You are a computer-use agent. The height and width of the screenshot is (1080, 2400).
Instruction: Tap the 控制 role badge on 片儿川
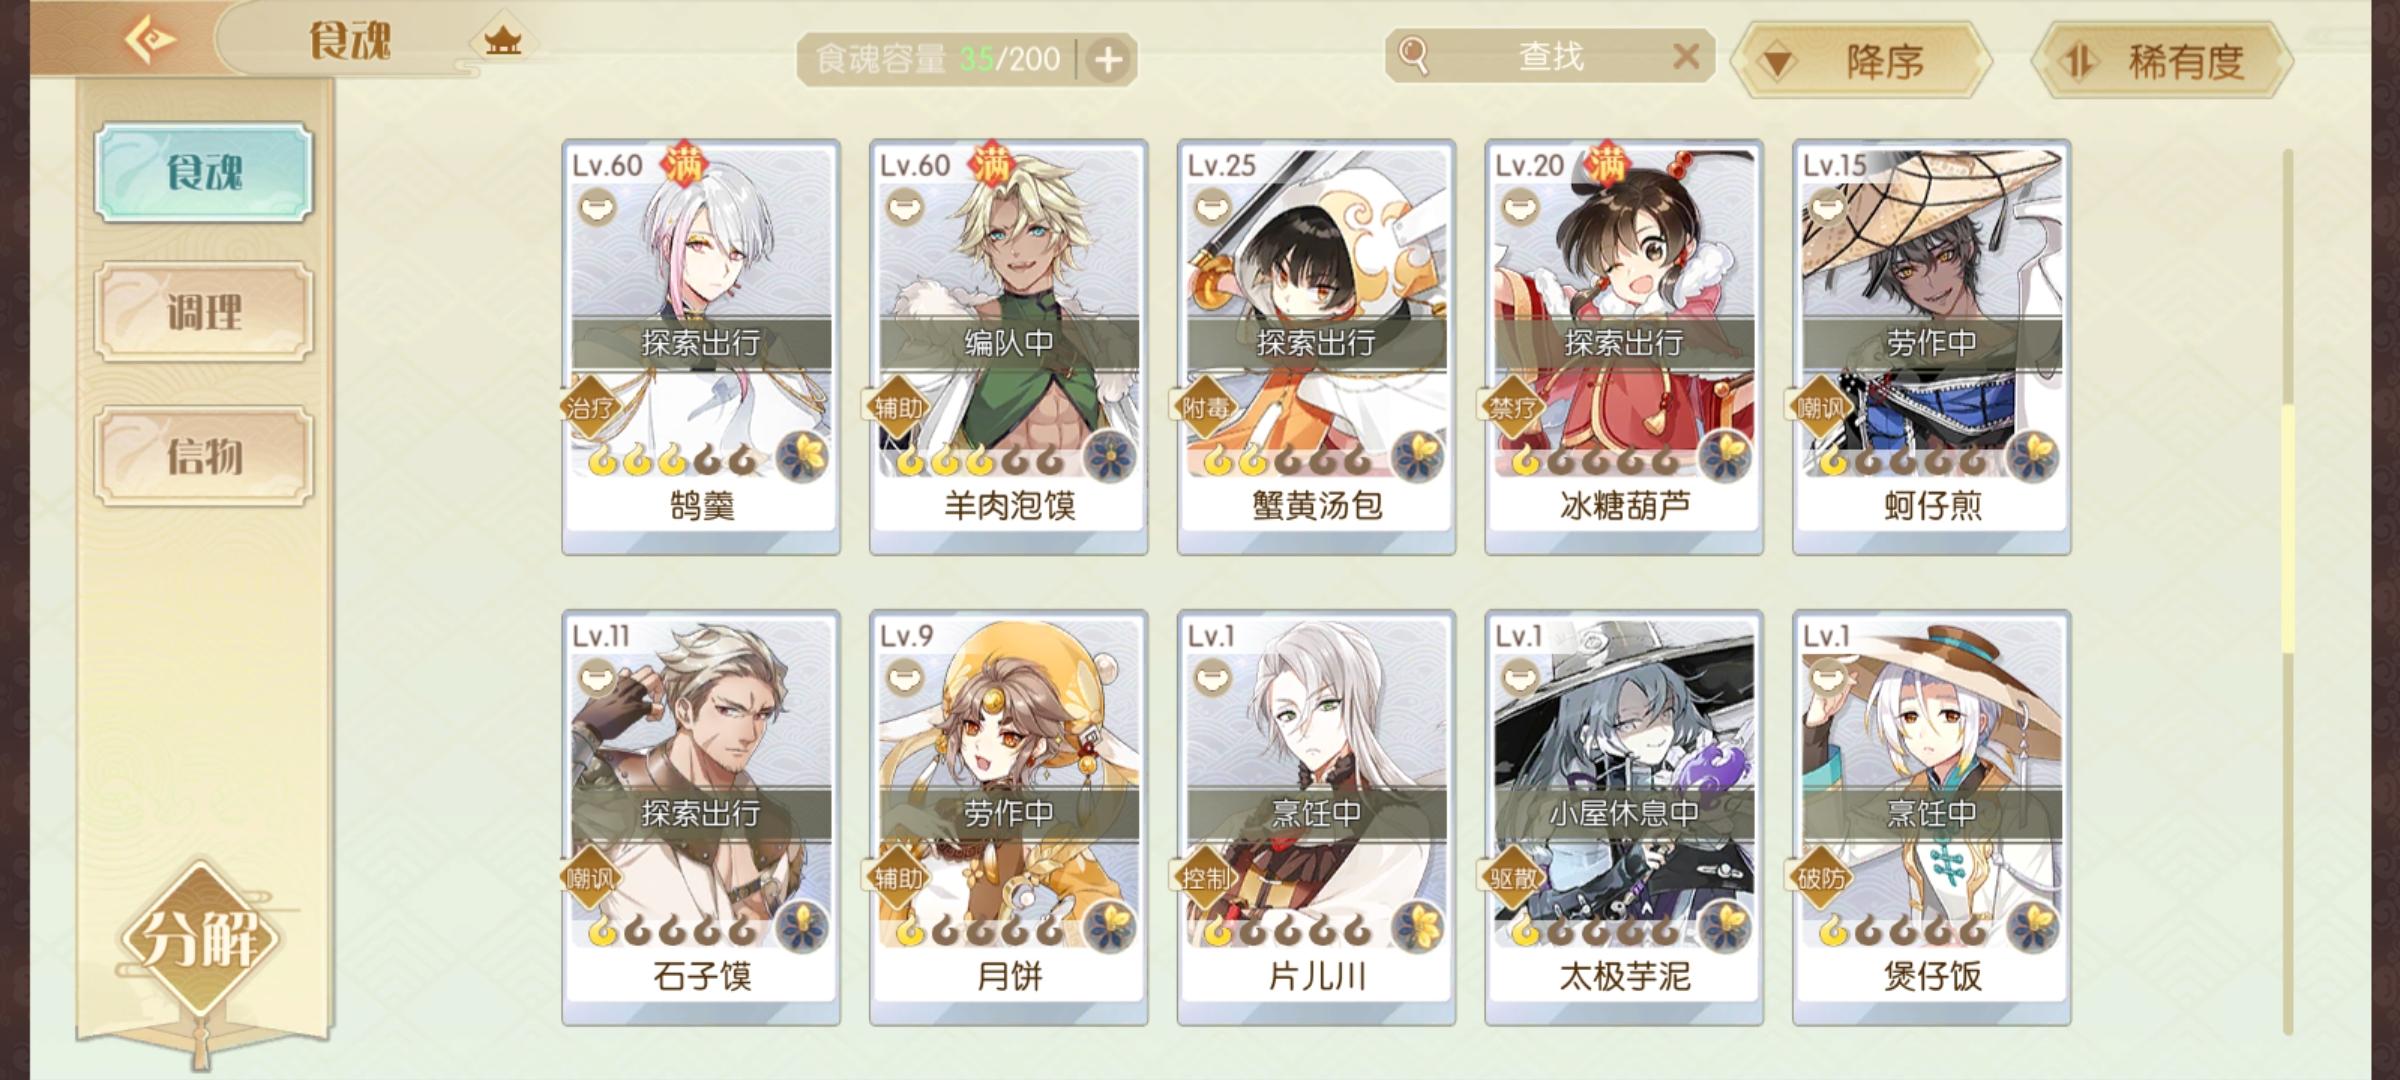[x=1205, y=878]
